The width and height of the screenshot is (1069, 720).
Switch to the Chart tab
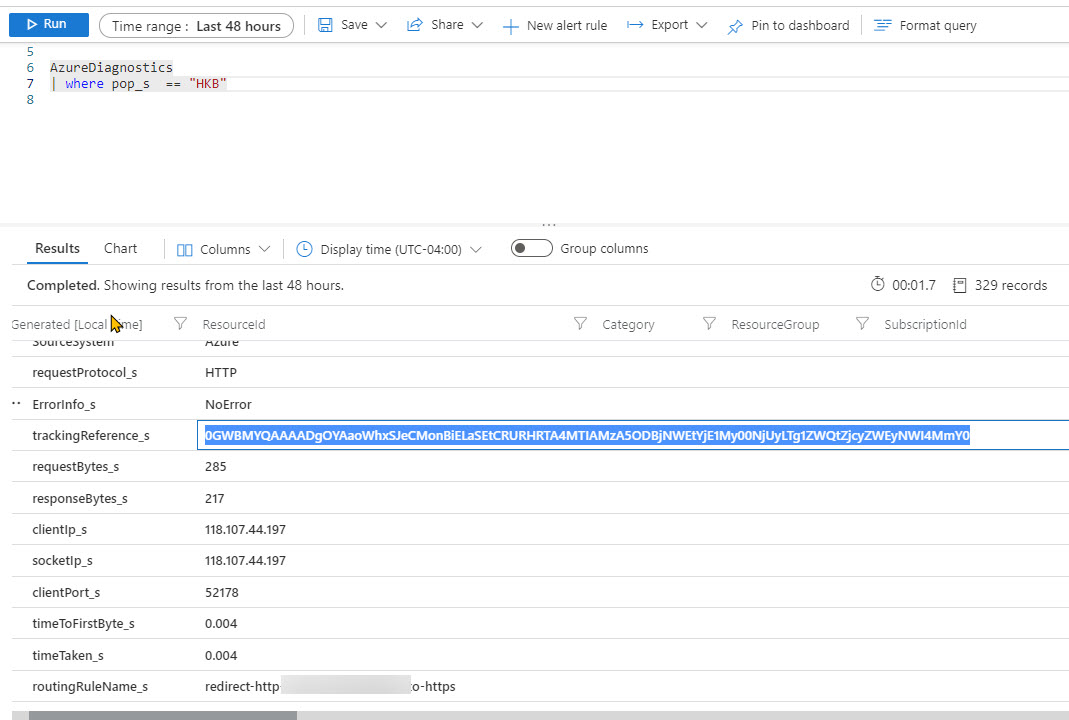click(x=120, y=247)
